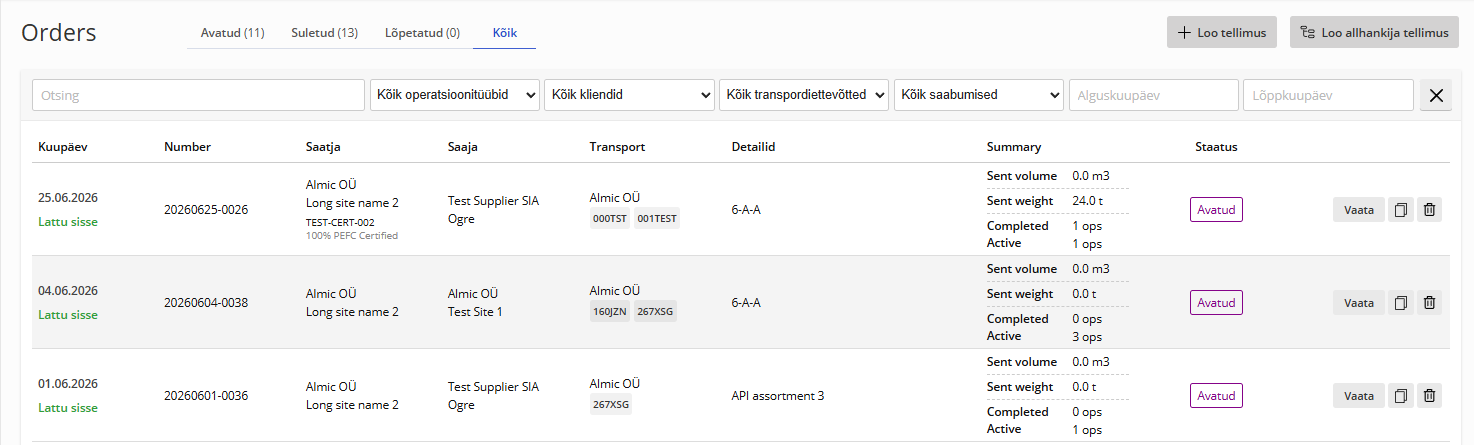Open Kõik operatsioonitüübid dropdown
This screenshot has width=1474, height=445.
tap(455, 95)
